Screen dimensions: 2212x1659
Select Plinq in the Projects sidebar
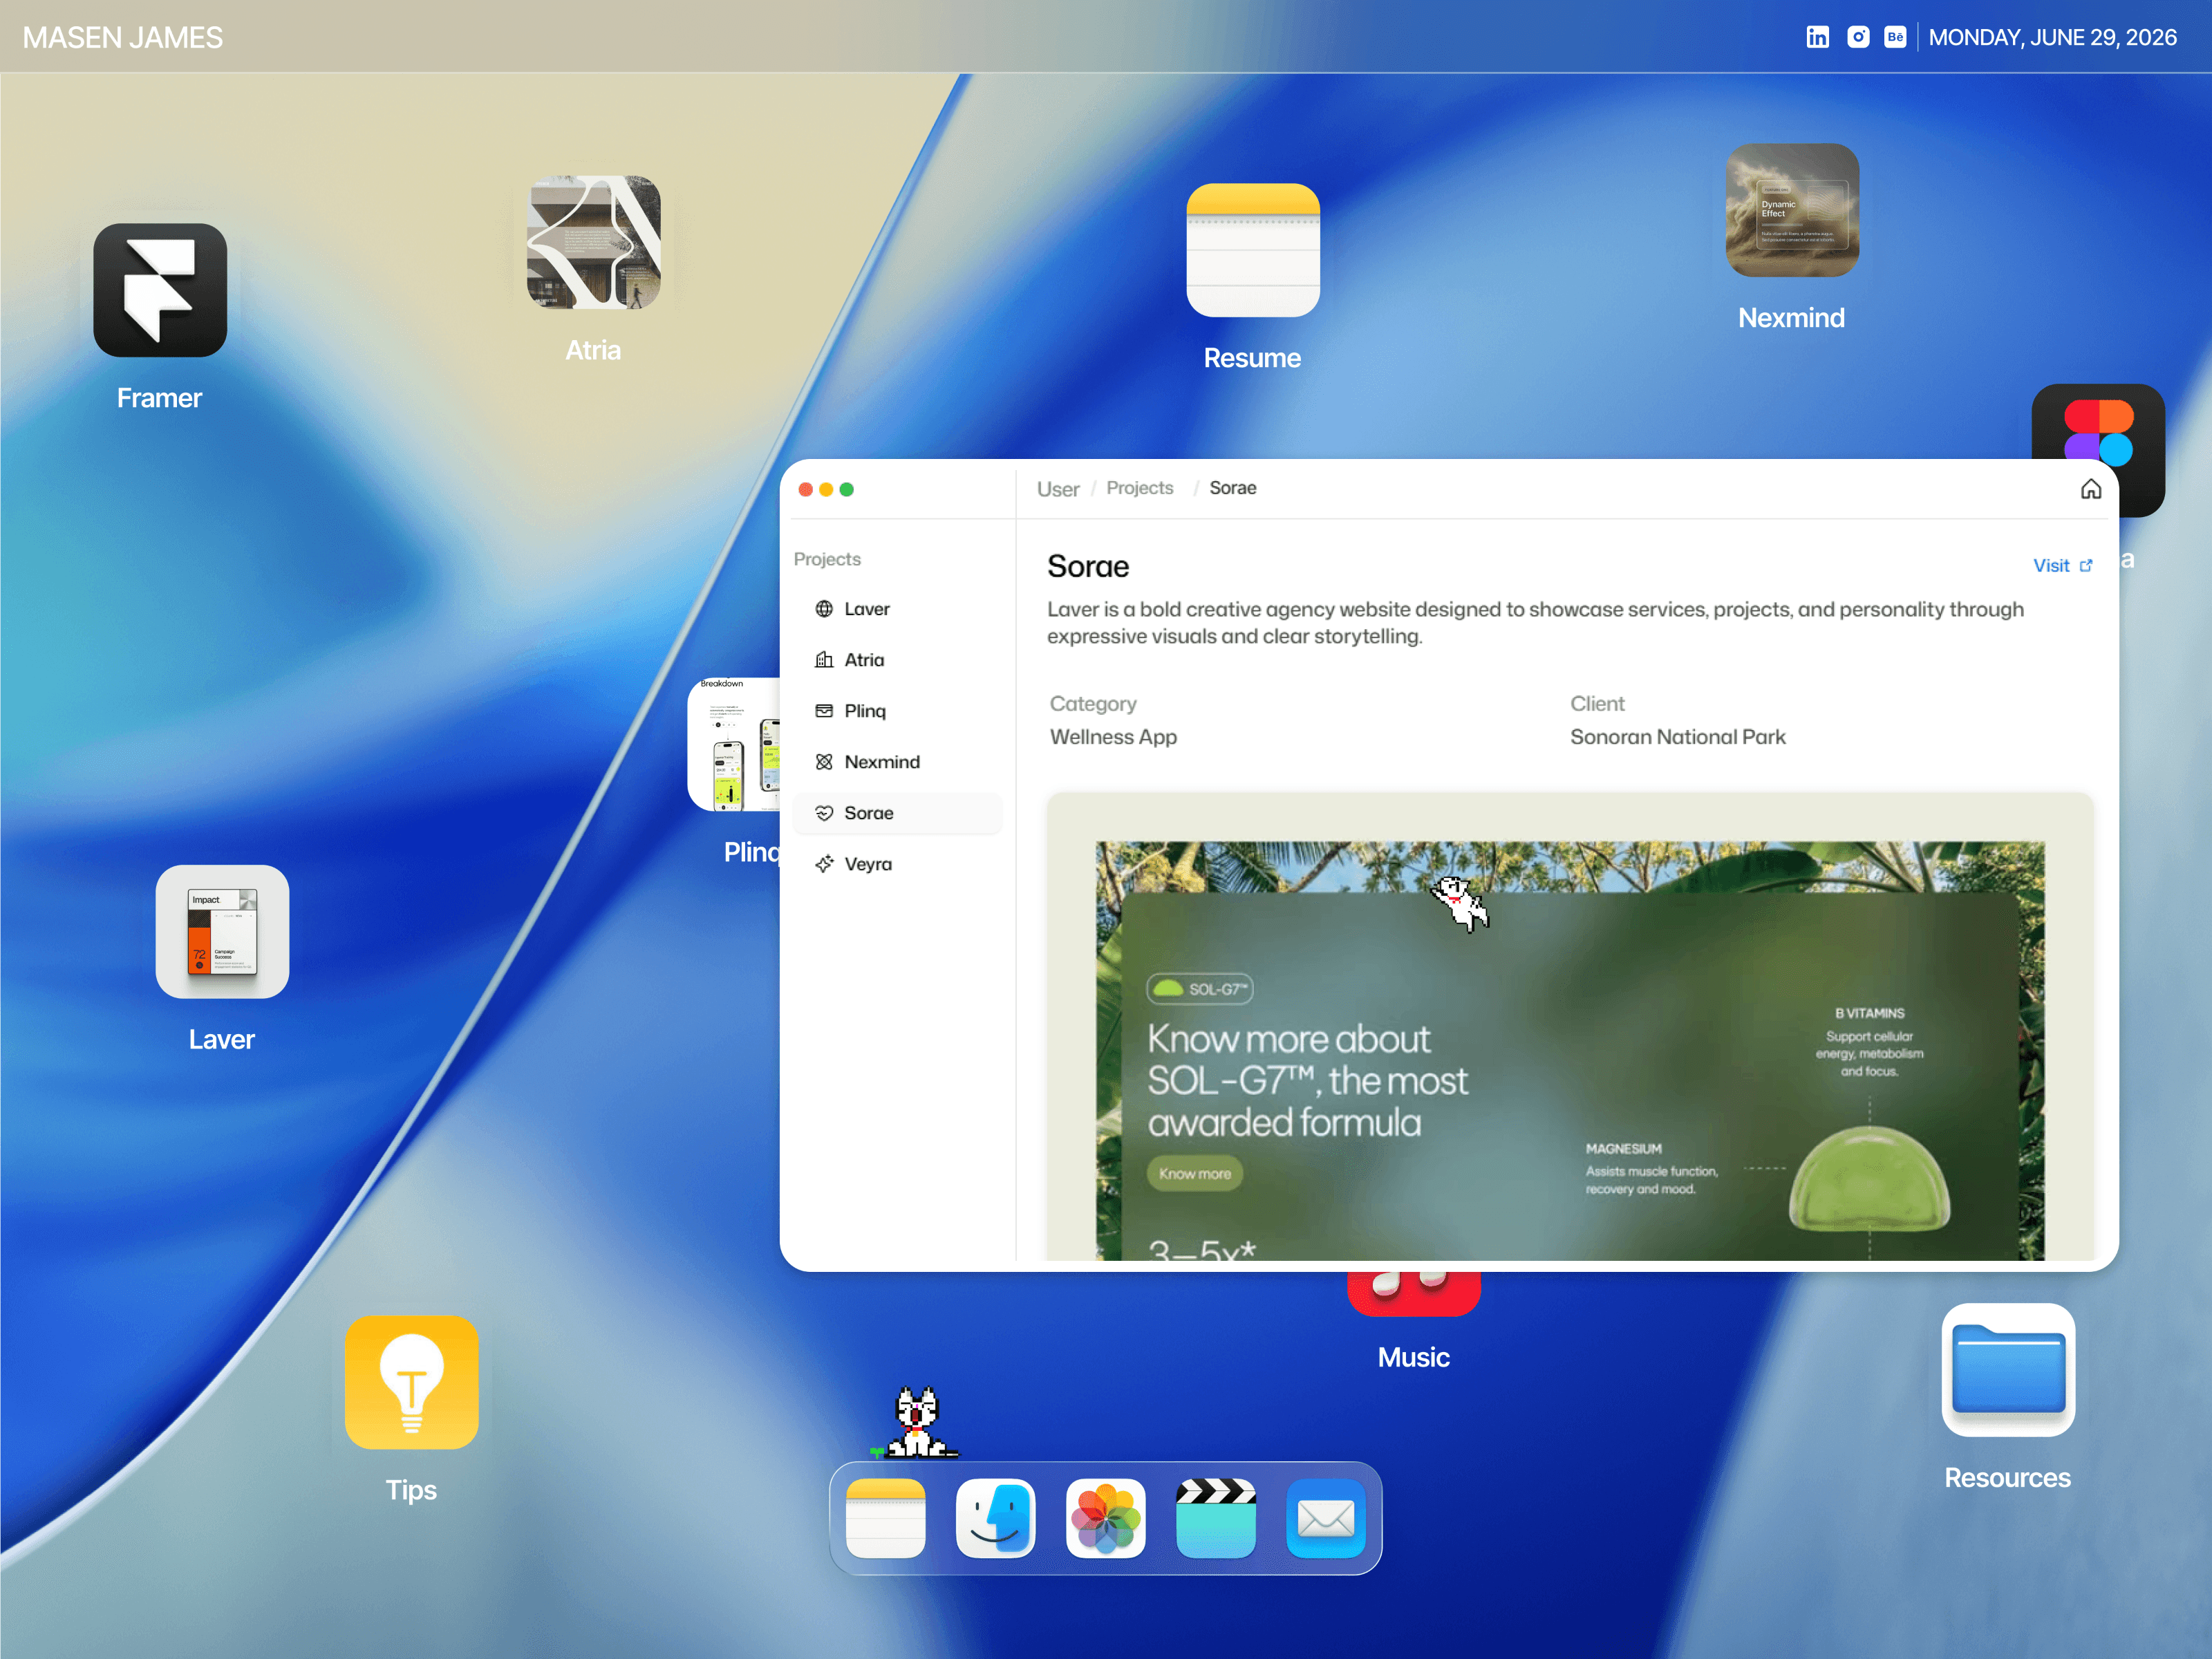click(x=897, y=711)
